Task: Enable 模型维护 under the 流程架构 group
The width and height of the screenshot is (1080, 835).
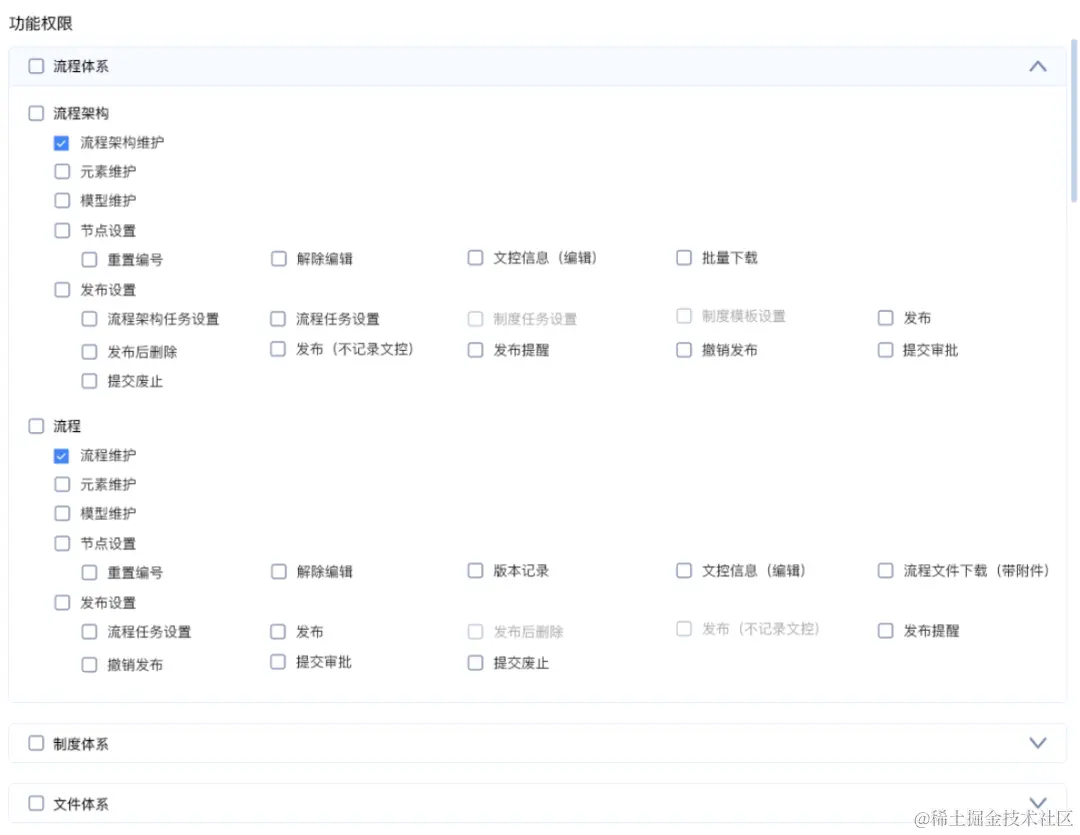Action: pyautogui.click(x=62, y=200)
